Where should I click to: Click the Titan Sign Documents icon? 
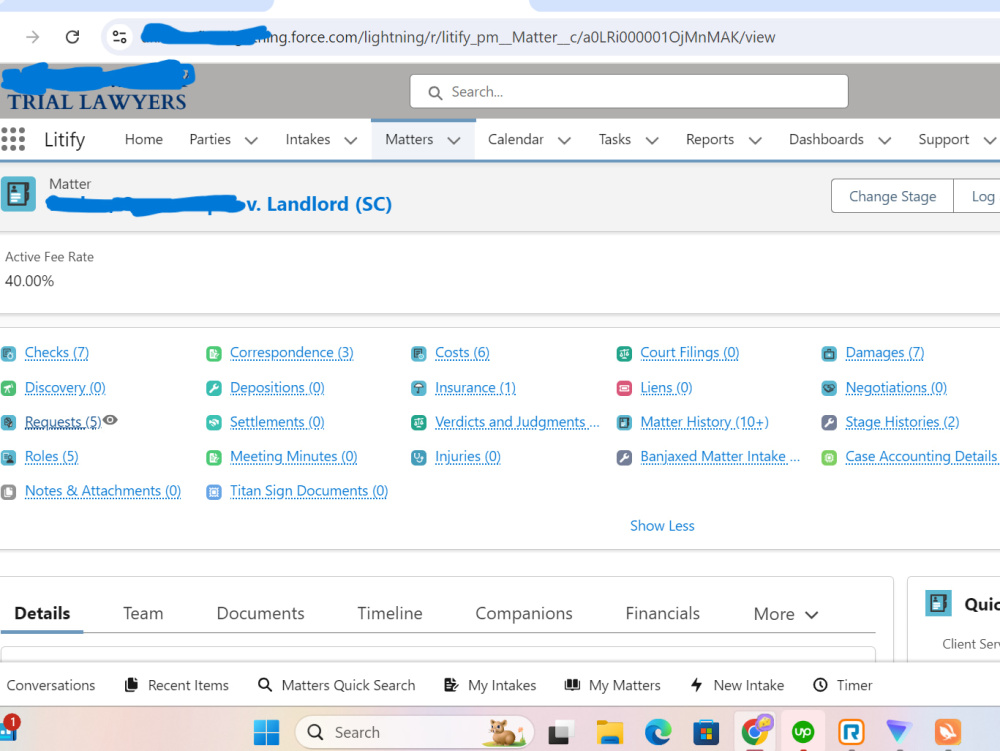[x=214, y=492]
